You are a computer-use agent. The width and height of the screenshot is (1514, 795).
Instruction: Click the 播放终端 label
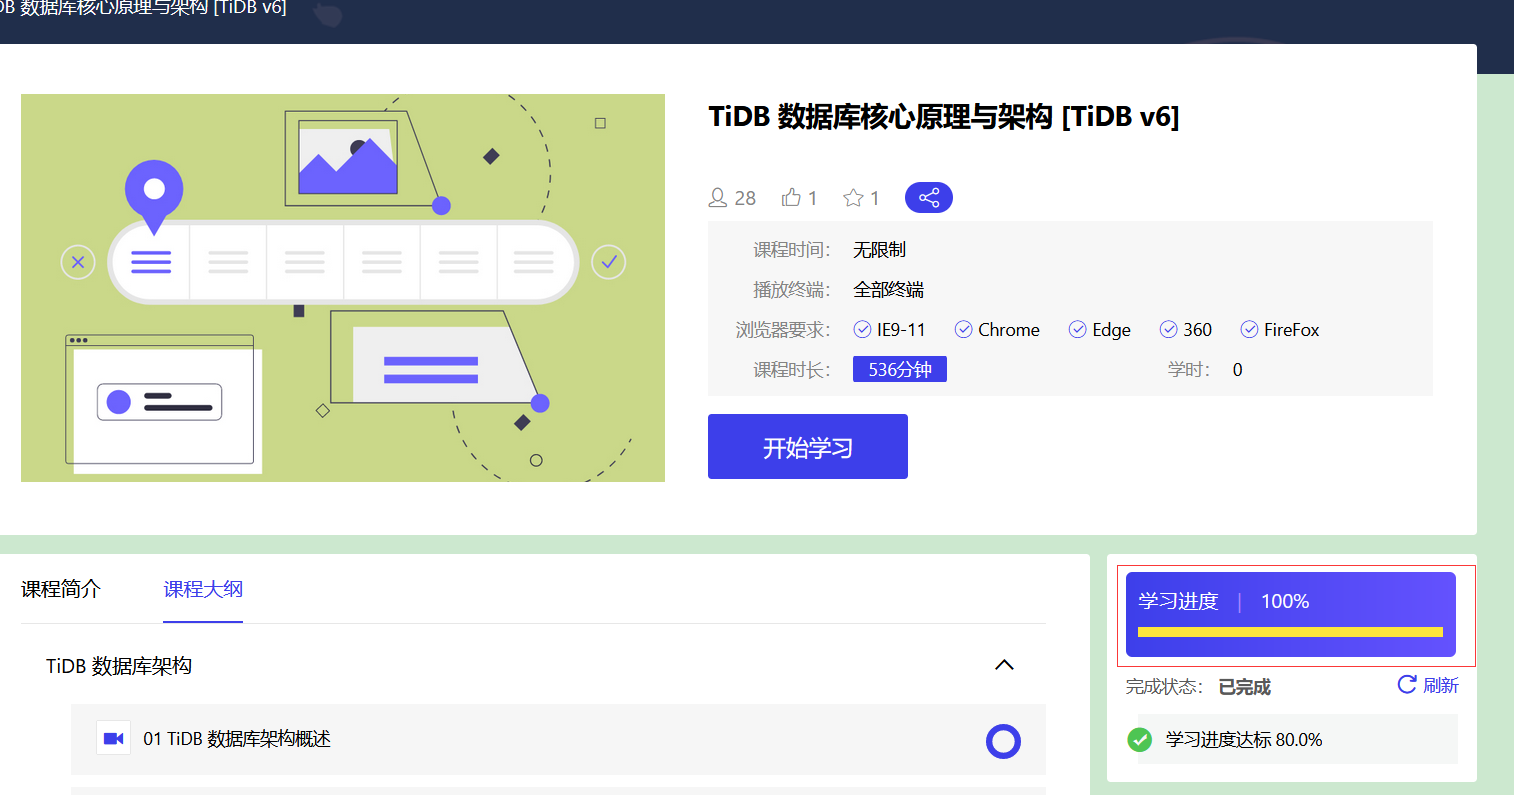pyautogui.click(x=792, y=290)
